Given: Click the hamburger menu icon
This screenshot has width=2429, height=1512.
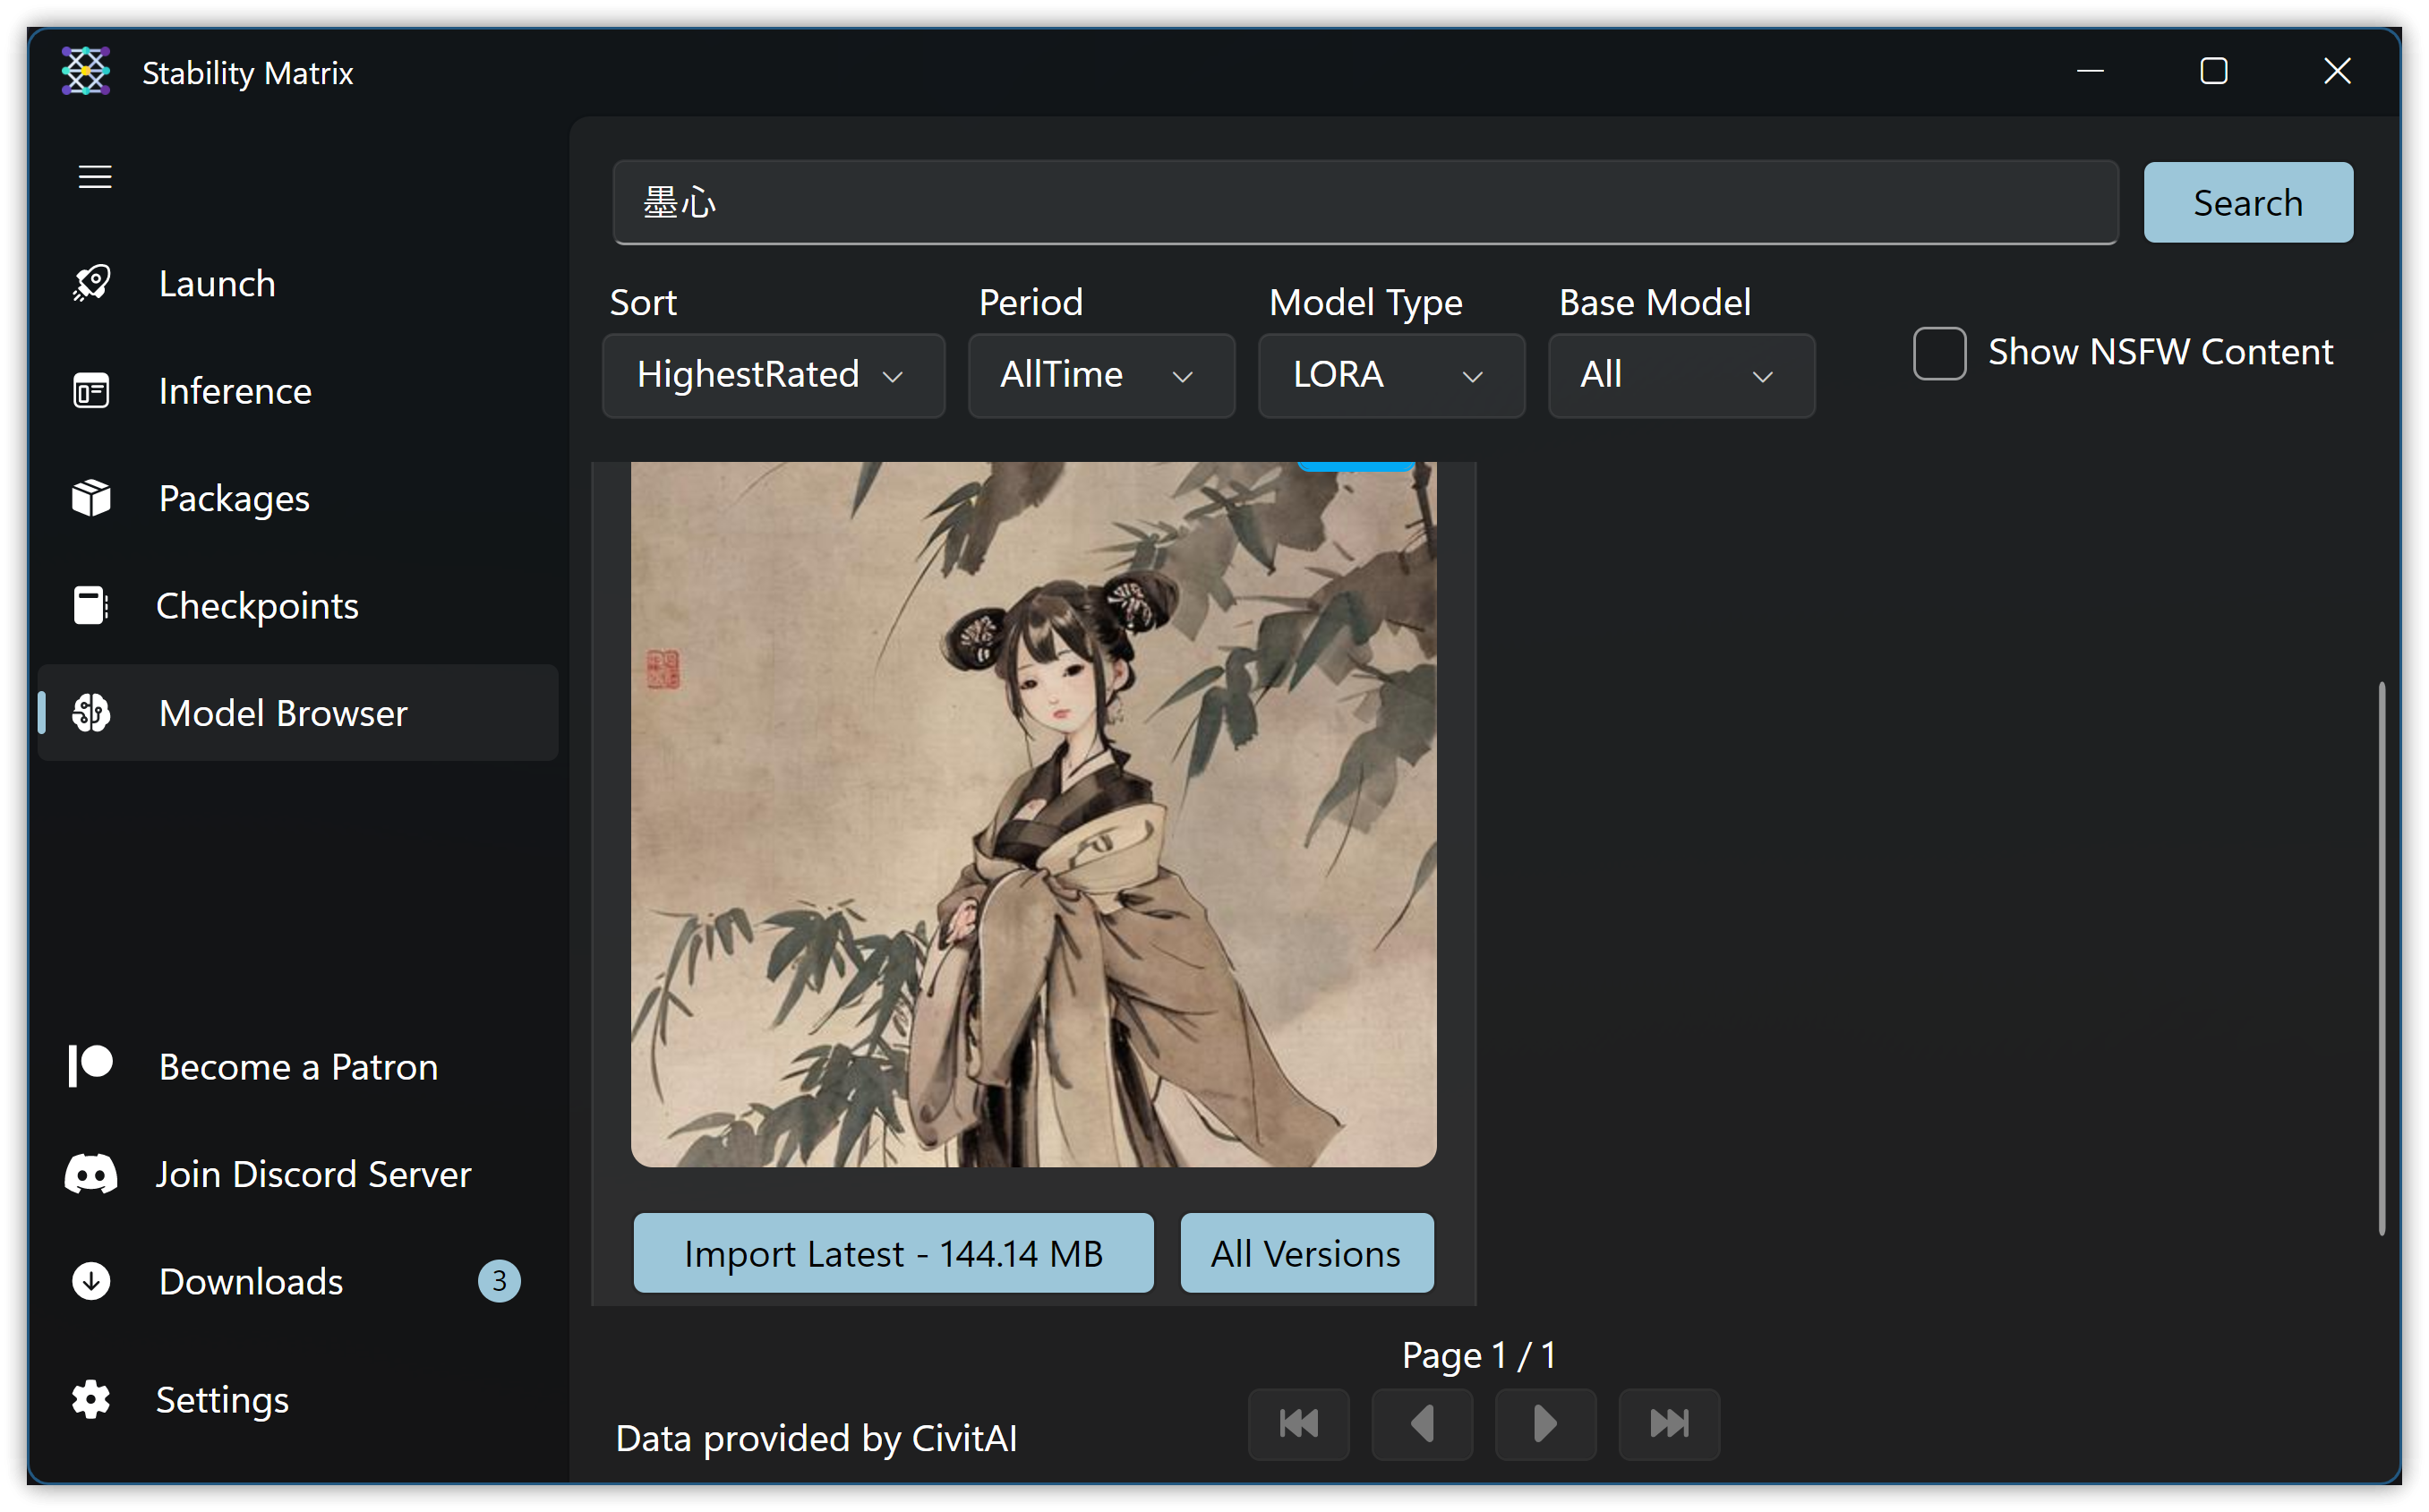Looking at the screenshot, I should [x=95, y=177].
